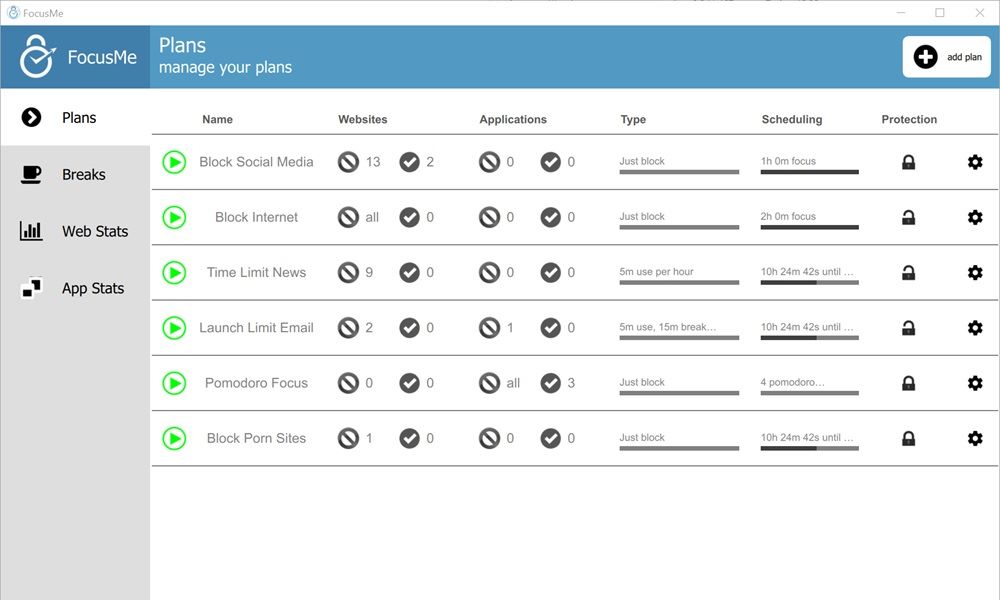Click the Name column header
Viewport: 1000px width, 600px height.
[x=217, y=119]
